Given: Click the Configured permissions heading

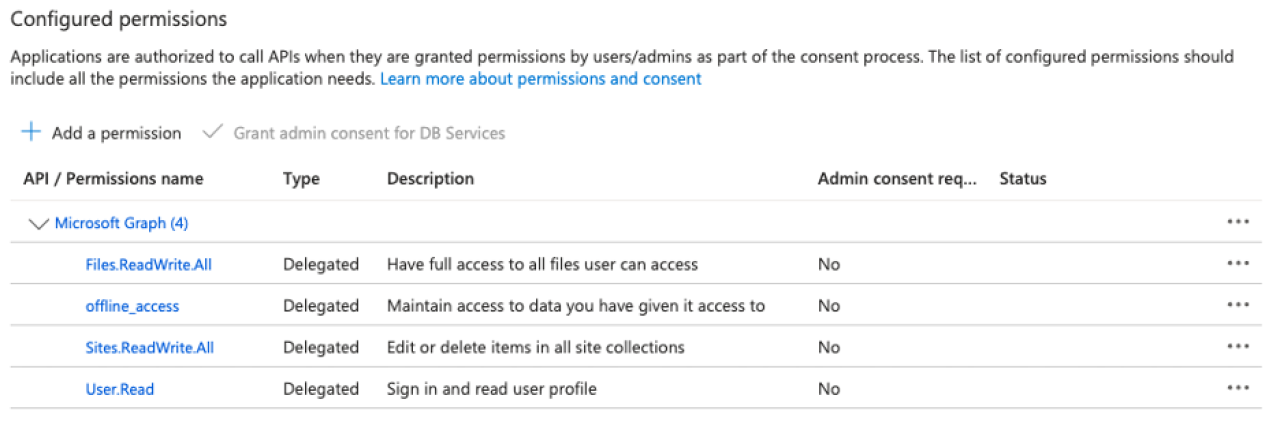Looking at the screenshot, I should [x=119, y=19].
